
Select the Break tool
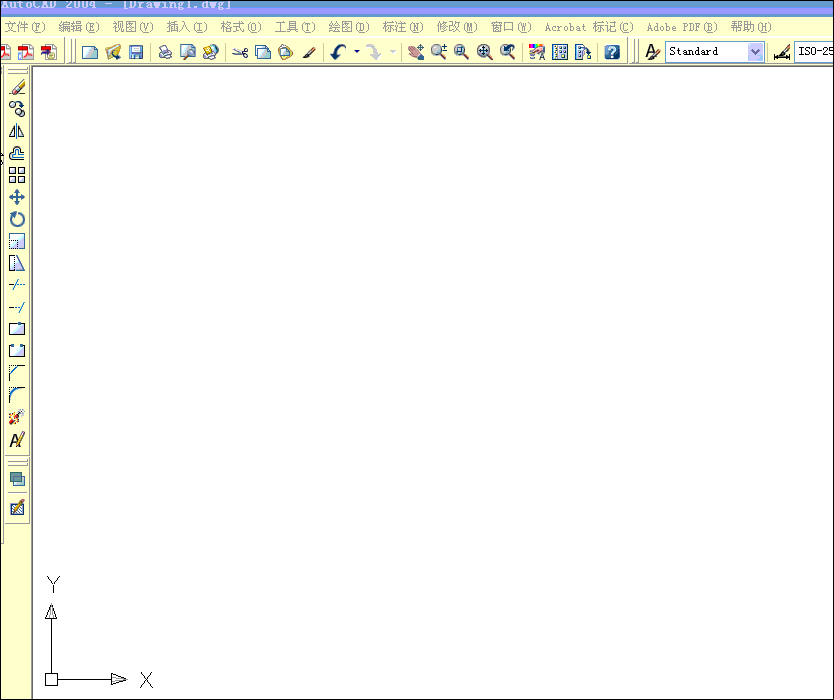[x=17, y=351]
